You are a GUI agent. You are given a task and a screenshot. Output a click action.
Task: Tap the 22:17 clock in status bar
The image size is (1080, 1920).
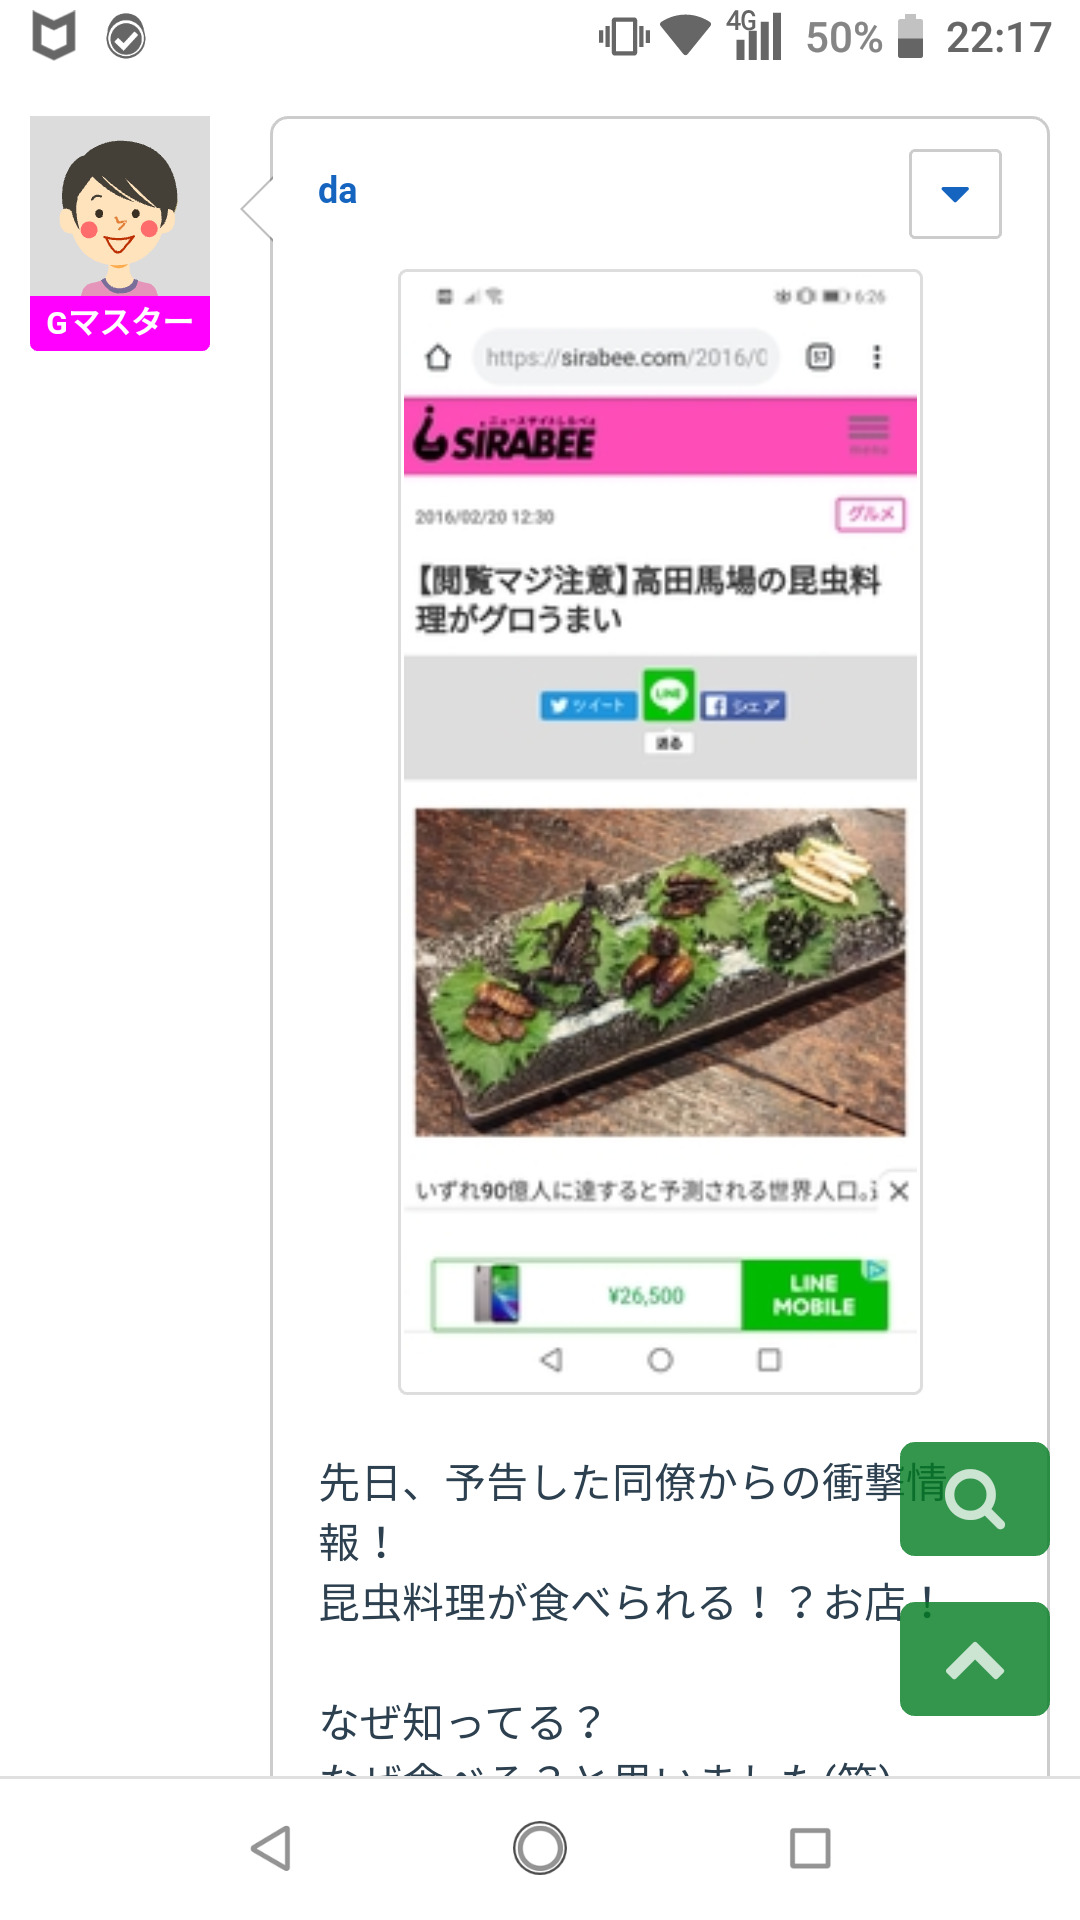pyautogui.click(x=999, y=38)
